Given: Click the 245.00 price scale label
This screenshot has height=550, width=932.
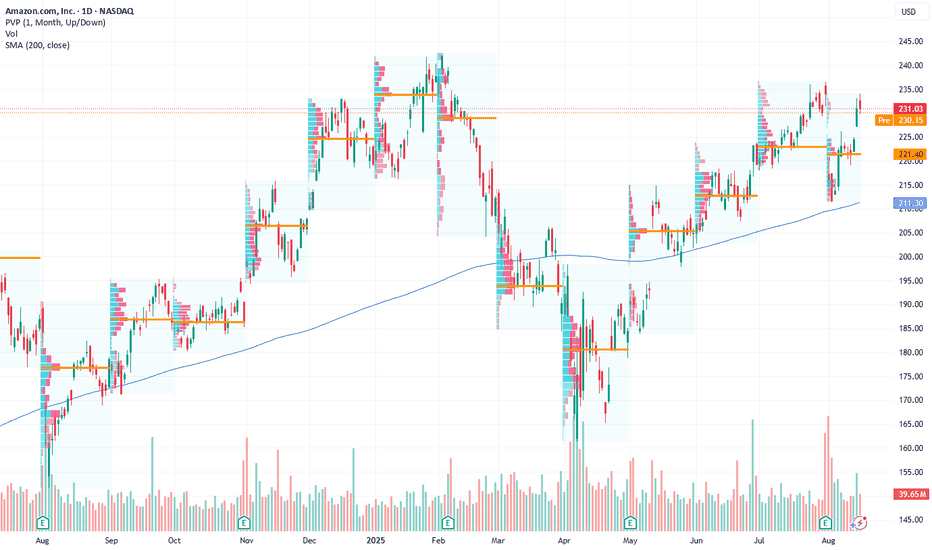Looking at the screenshot, I should (x=910, y=41).
